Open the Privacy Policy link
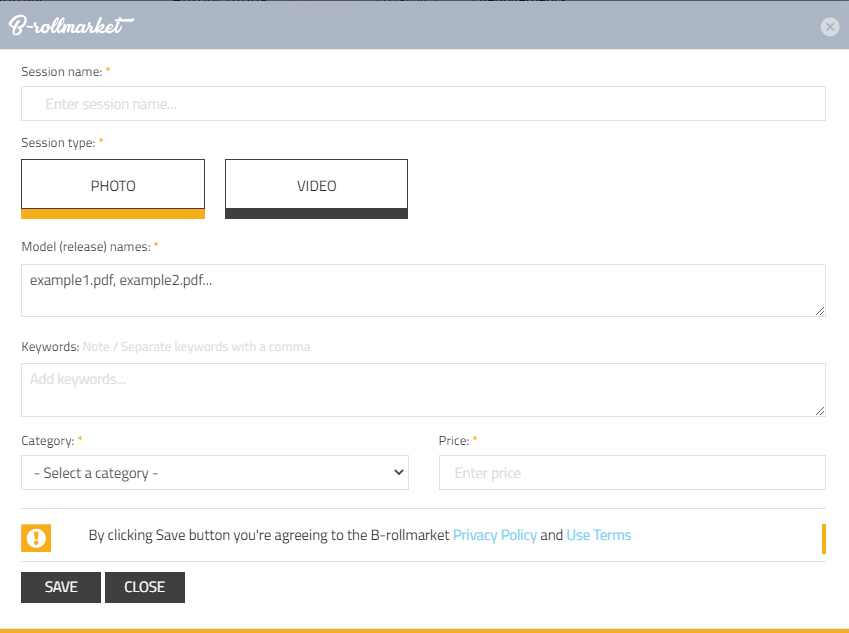849x633 pixels. [494, 535]
